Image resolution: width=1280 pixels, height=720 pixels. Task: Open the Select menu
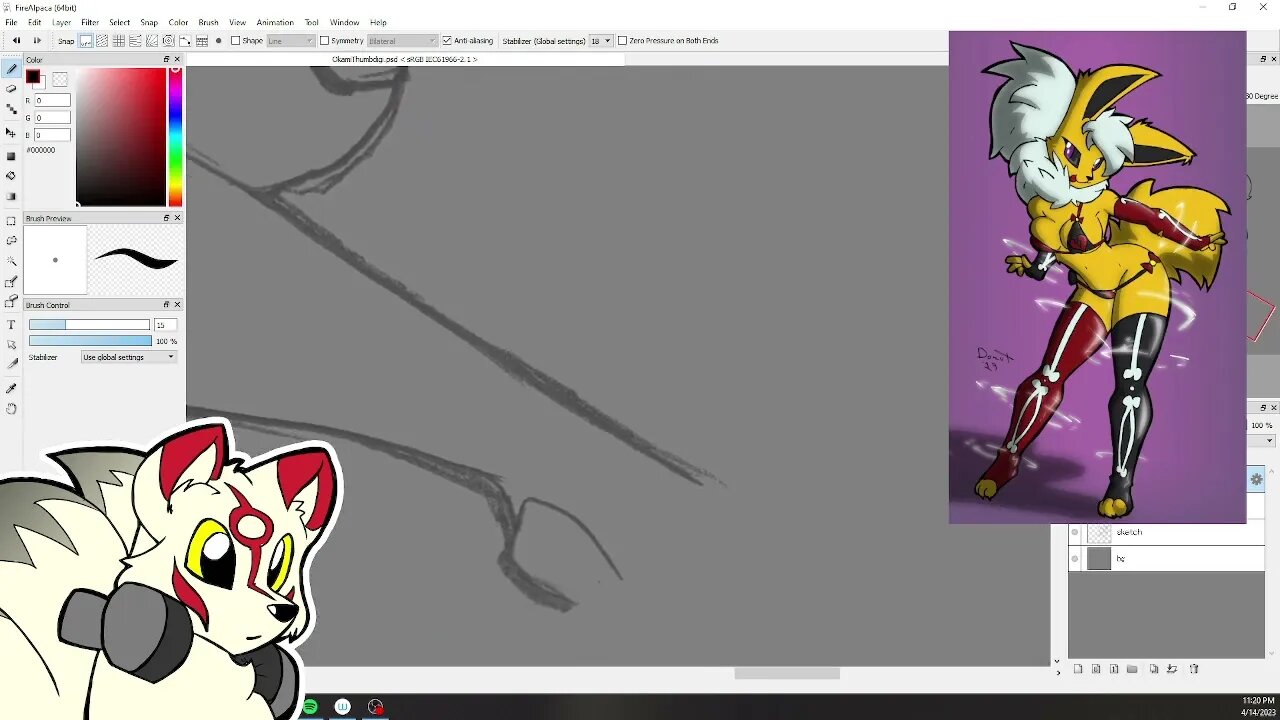[x=119, y=22]
